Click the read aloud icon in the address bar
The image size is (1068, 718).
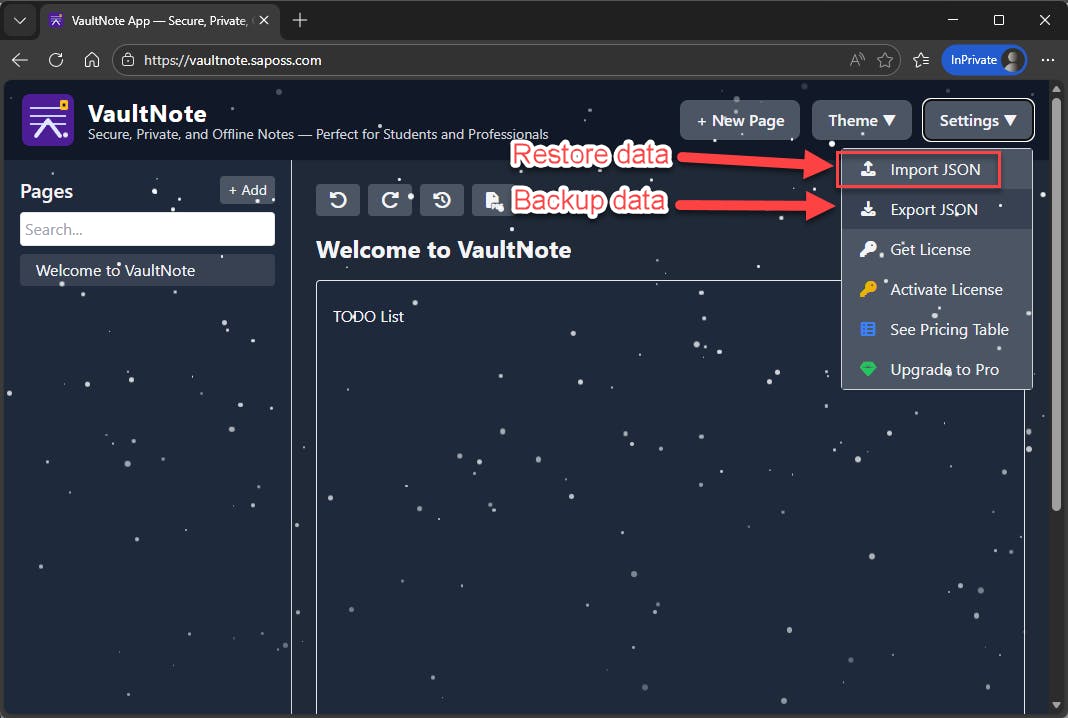coord(857,60)
